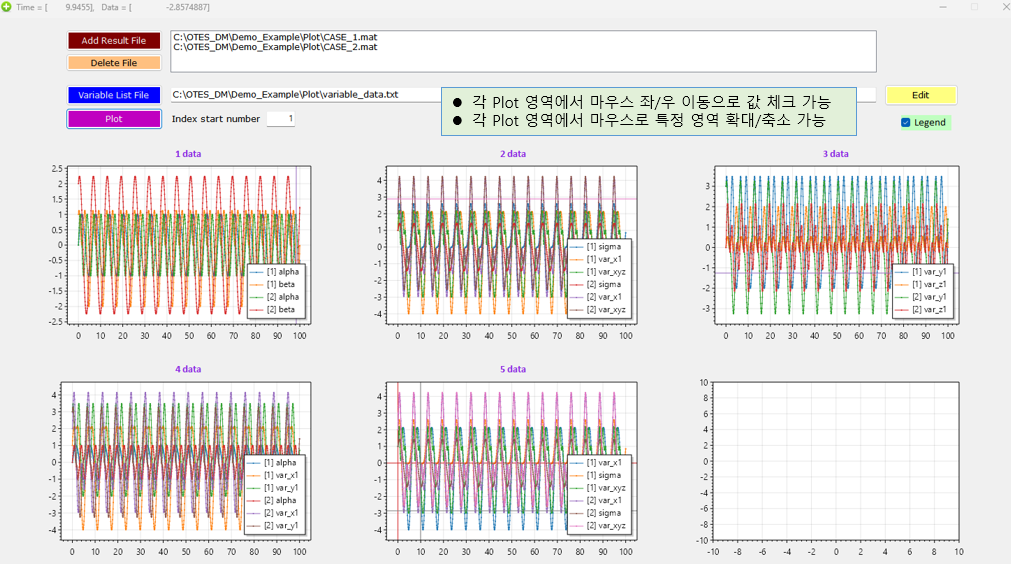Click the Add Result File button

pyautogui.click(x=113, y=41)
